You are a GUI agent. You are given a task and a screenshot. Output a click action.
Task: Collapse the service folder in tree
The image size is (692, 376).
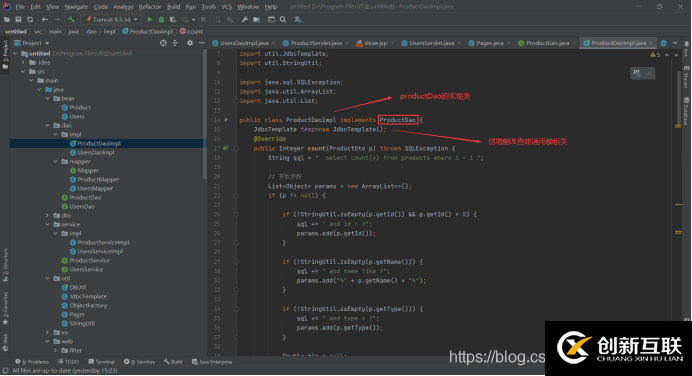[48, 224]
